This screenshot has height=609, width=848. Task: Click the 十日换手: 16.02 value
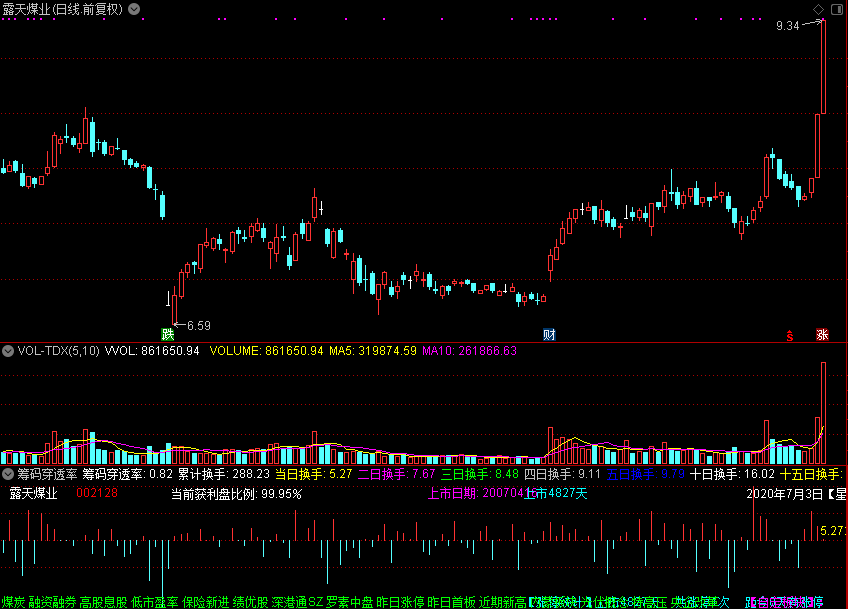click(x=732, y=474)
